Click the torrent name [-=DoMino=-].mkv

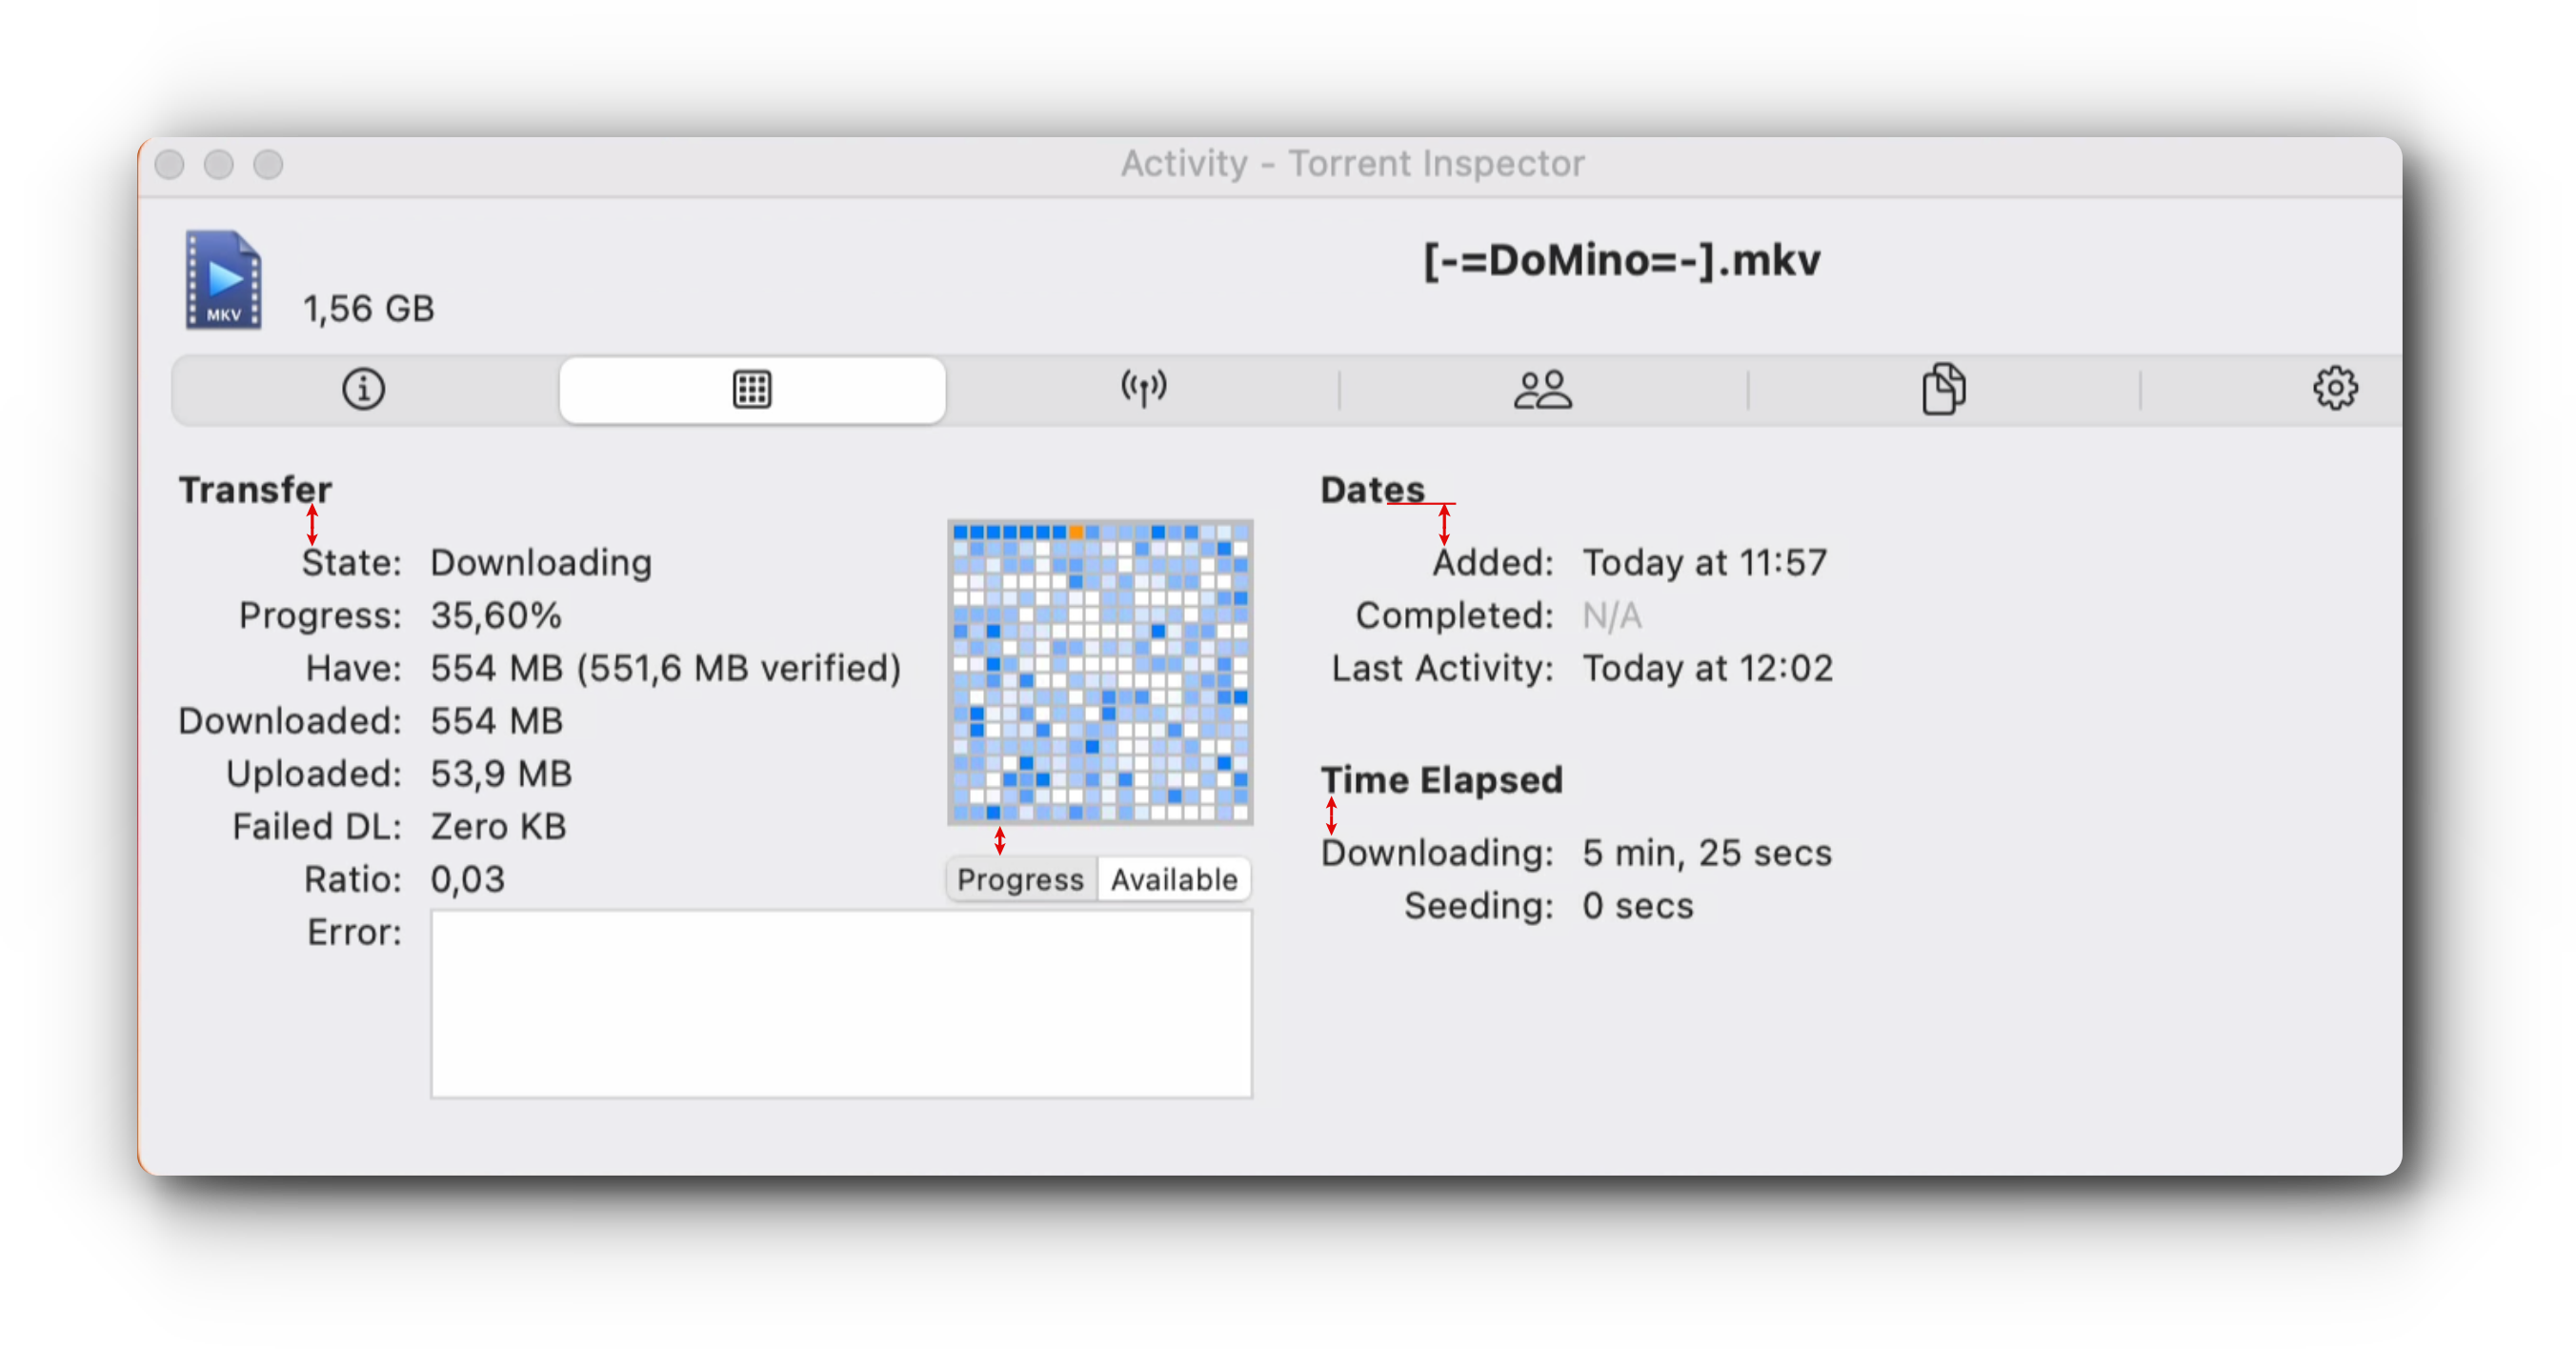click(x=1621, y=260)
